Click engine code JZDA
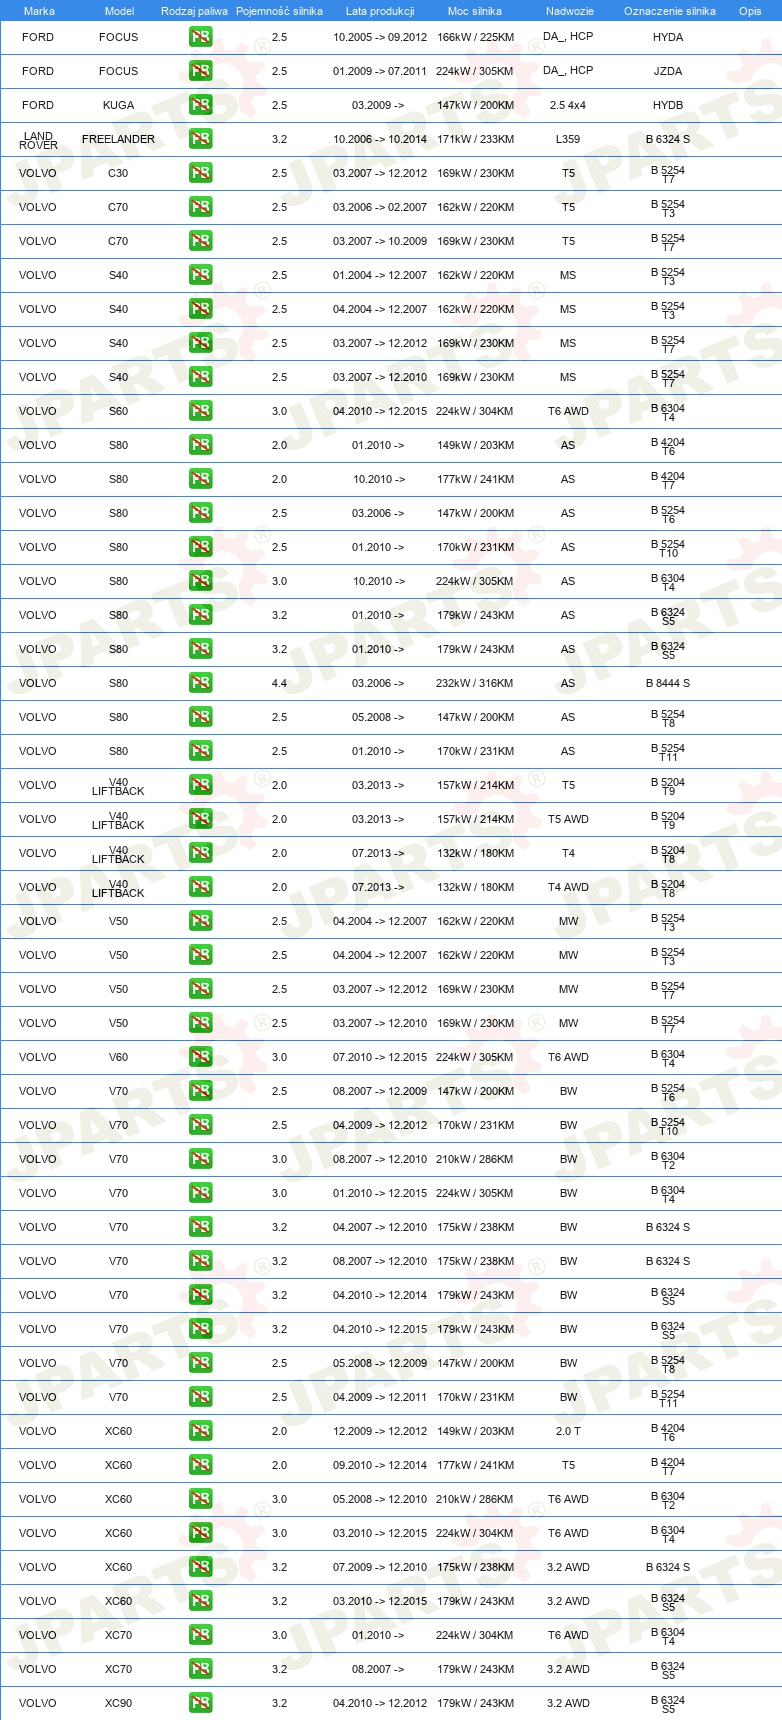 point(668,71)
